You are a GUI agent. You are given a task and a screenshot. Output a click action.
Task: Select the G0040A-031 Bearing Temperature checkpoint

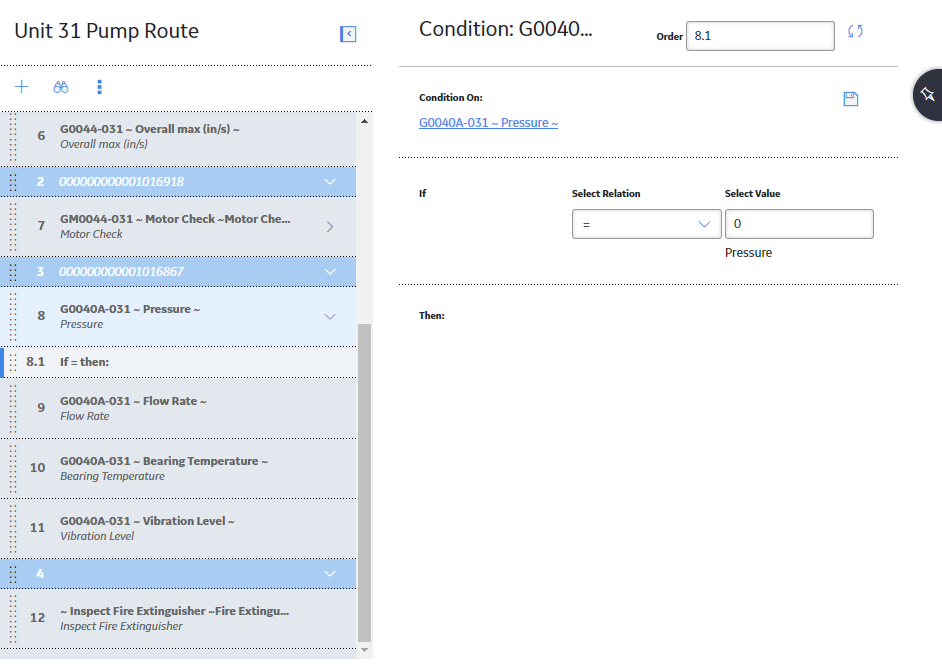pyautogui.click(x=178, y=468)
